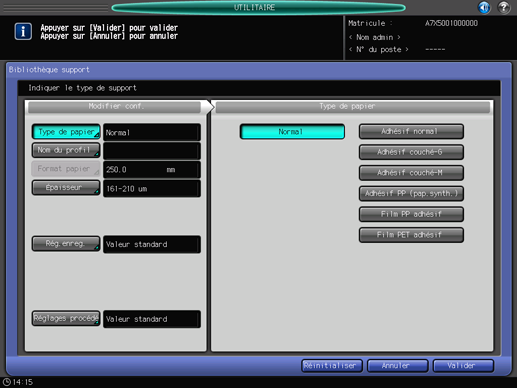The width and height of the screenshot is (517, 388).
Task: Click the Valeur standard field beside Rég. enreg.
Action: click(x=152, y=244)
